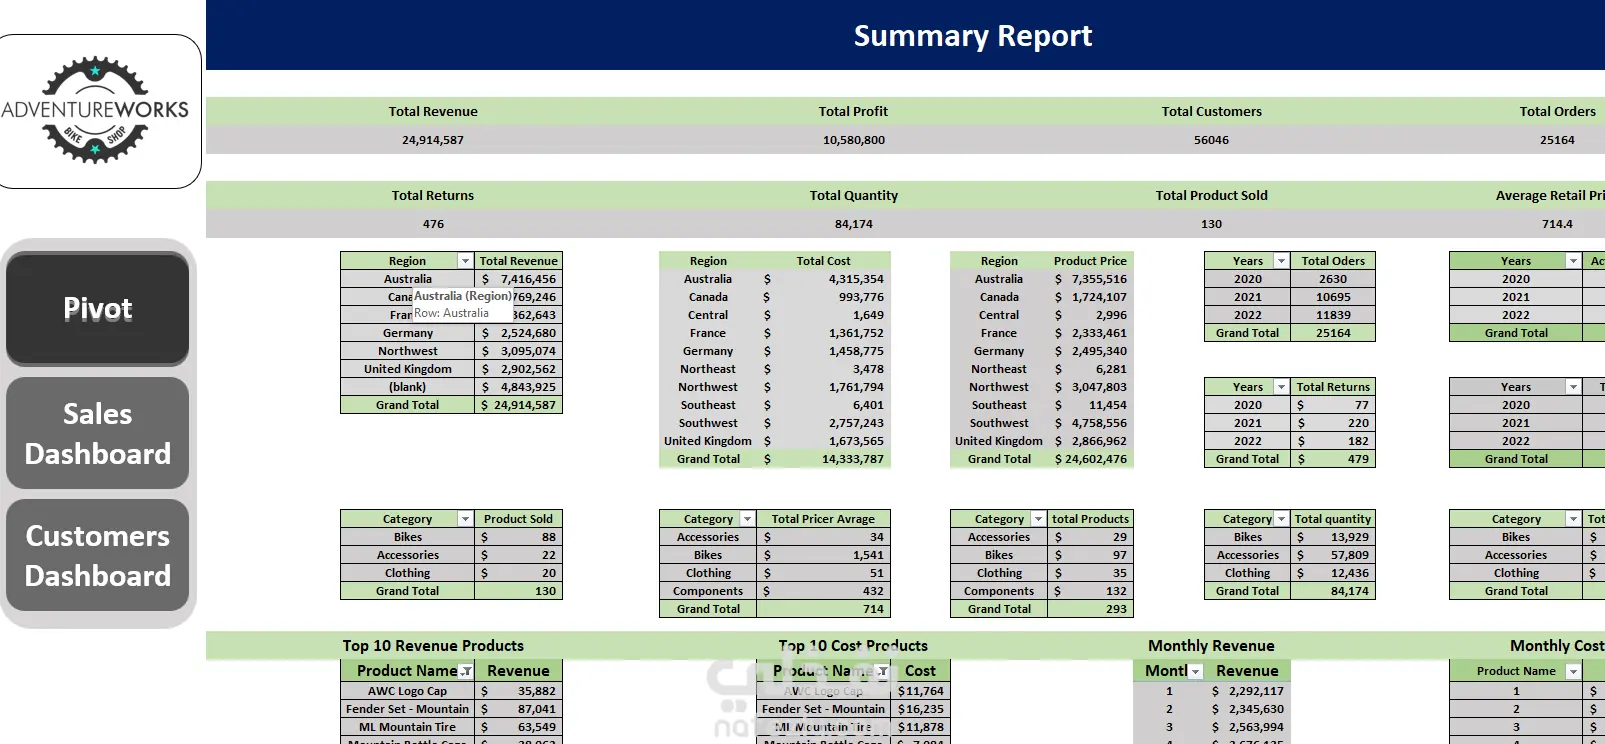
Task: Click the AdventureWorks Bike Shop logo
Action: [95, 110]
